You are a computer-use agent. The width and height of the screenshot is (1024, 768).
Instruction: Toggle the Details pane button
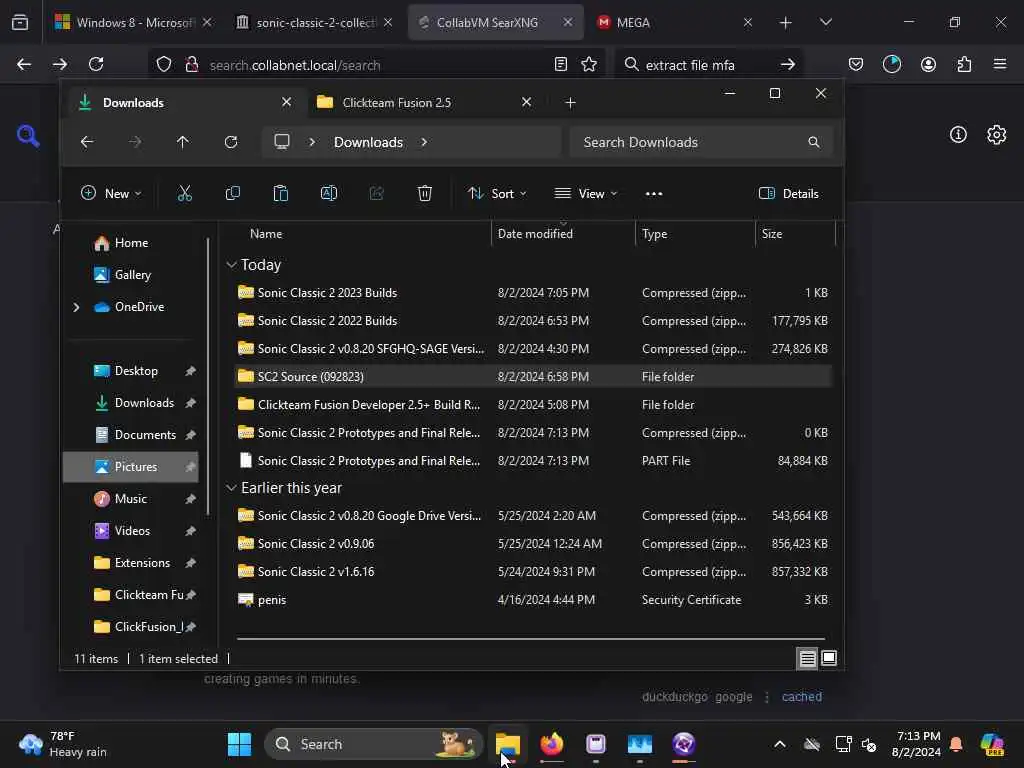click(788, 193)
